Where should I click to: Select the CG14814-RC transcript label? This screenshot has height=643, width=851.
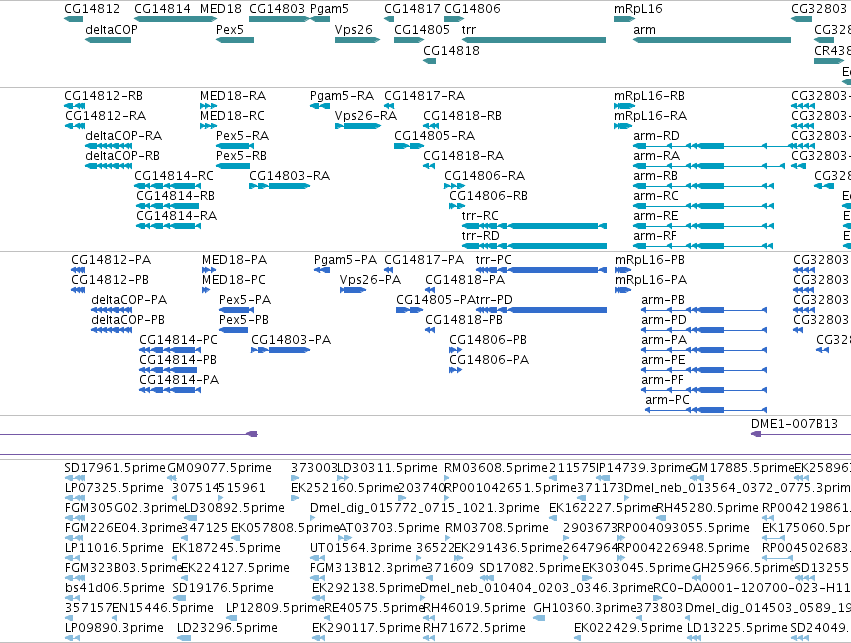174,176
